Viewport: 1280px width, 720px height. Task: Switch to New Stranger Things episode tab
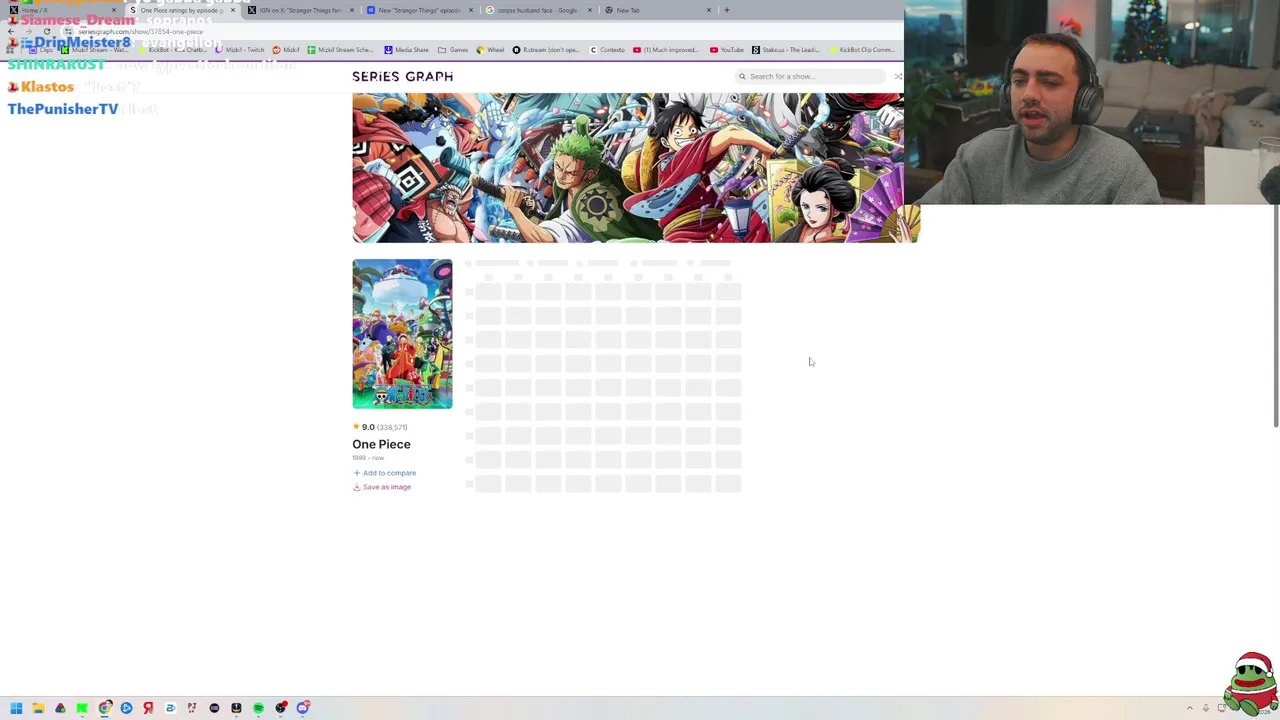[x=418, y=10]
